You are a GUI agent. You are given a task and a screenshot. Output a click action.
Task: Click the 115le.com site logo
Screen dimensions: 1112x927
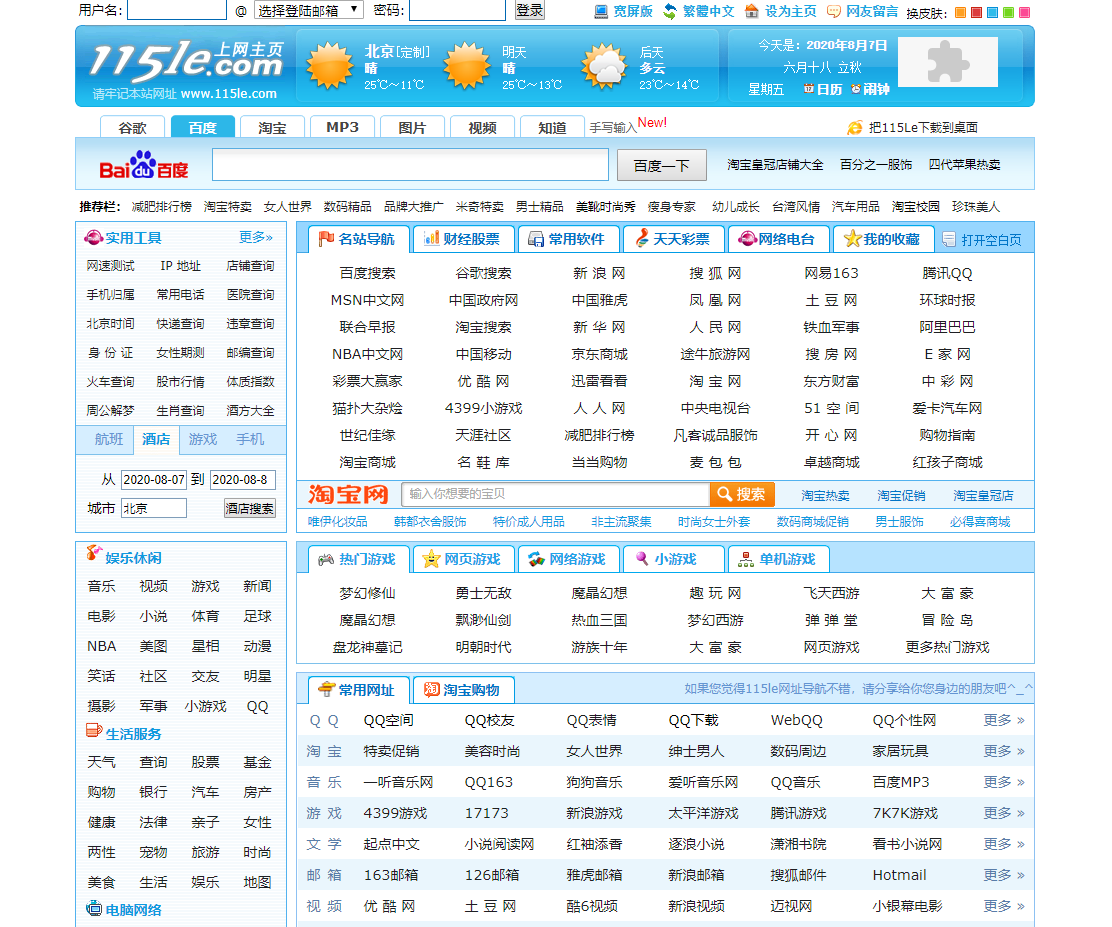click(187, 60)
